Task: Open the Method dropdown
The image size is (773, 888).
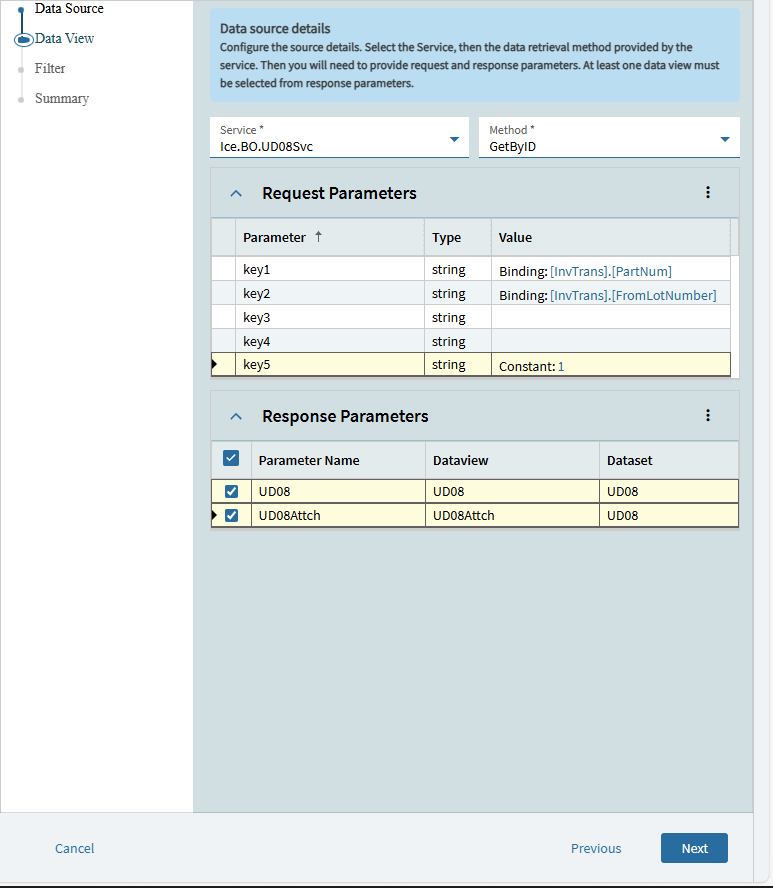Action: point(725,139)
